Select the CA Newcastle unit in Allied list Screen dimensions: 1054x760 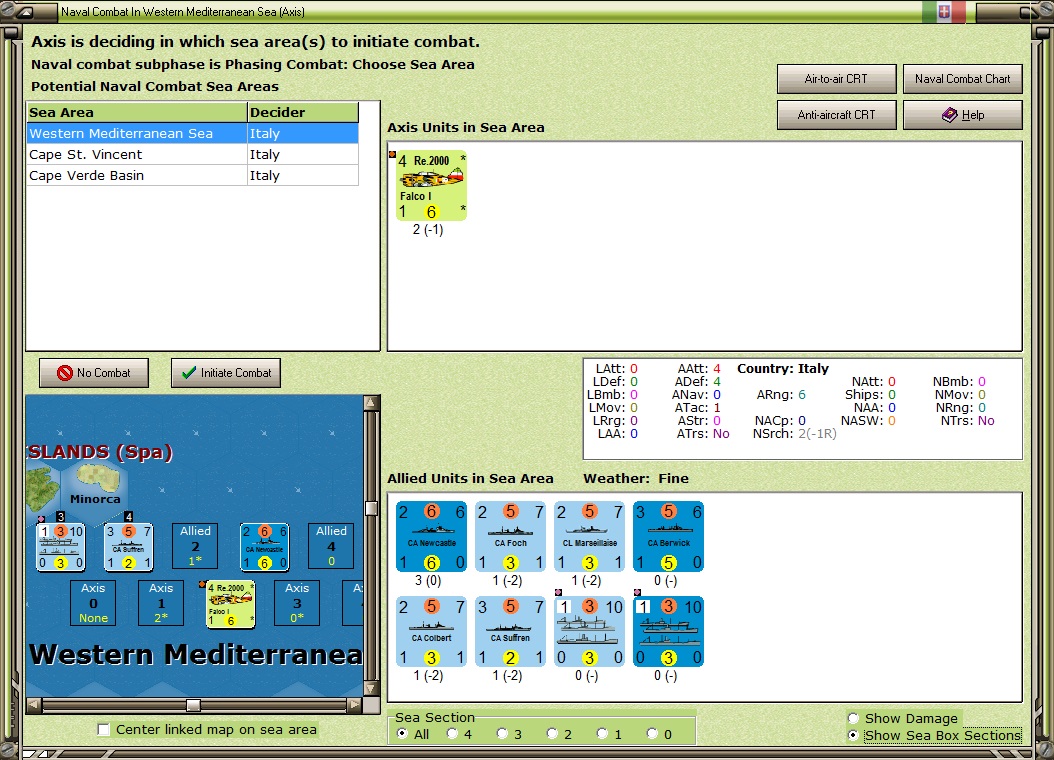coord(432,536)
